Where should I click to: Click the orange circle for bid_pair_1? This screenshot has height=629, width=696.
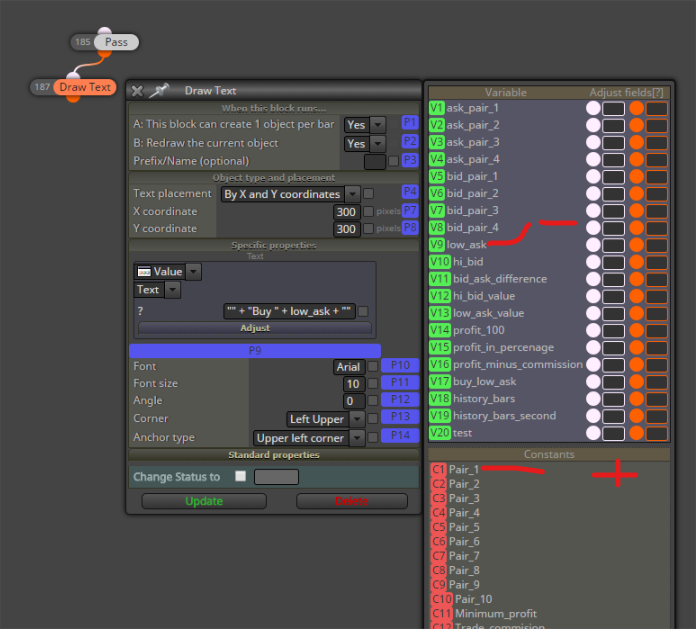(636, 177)
